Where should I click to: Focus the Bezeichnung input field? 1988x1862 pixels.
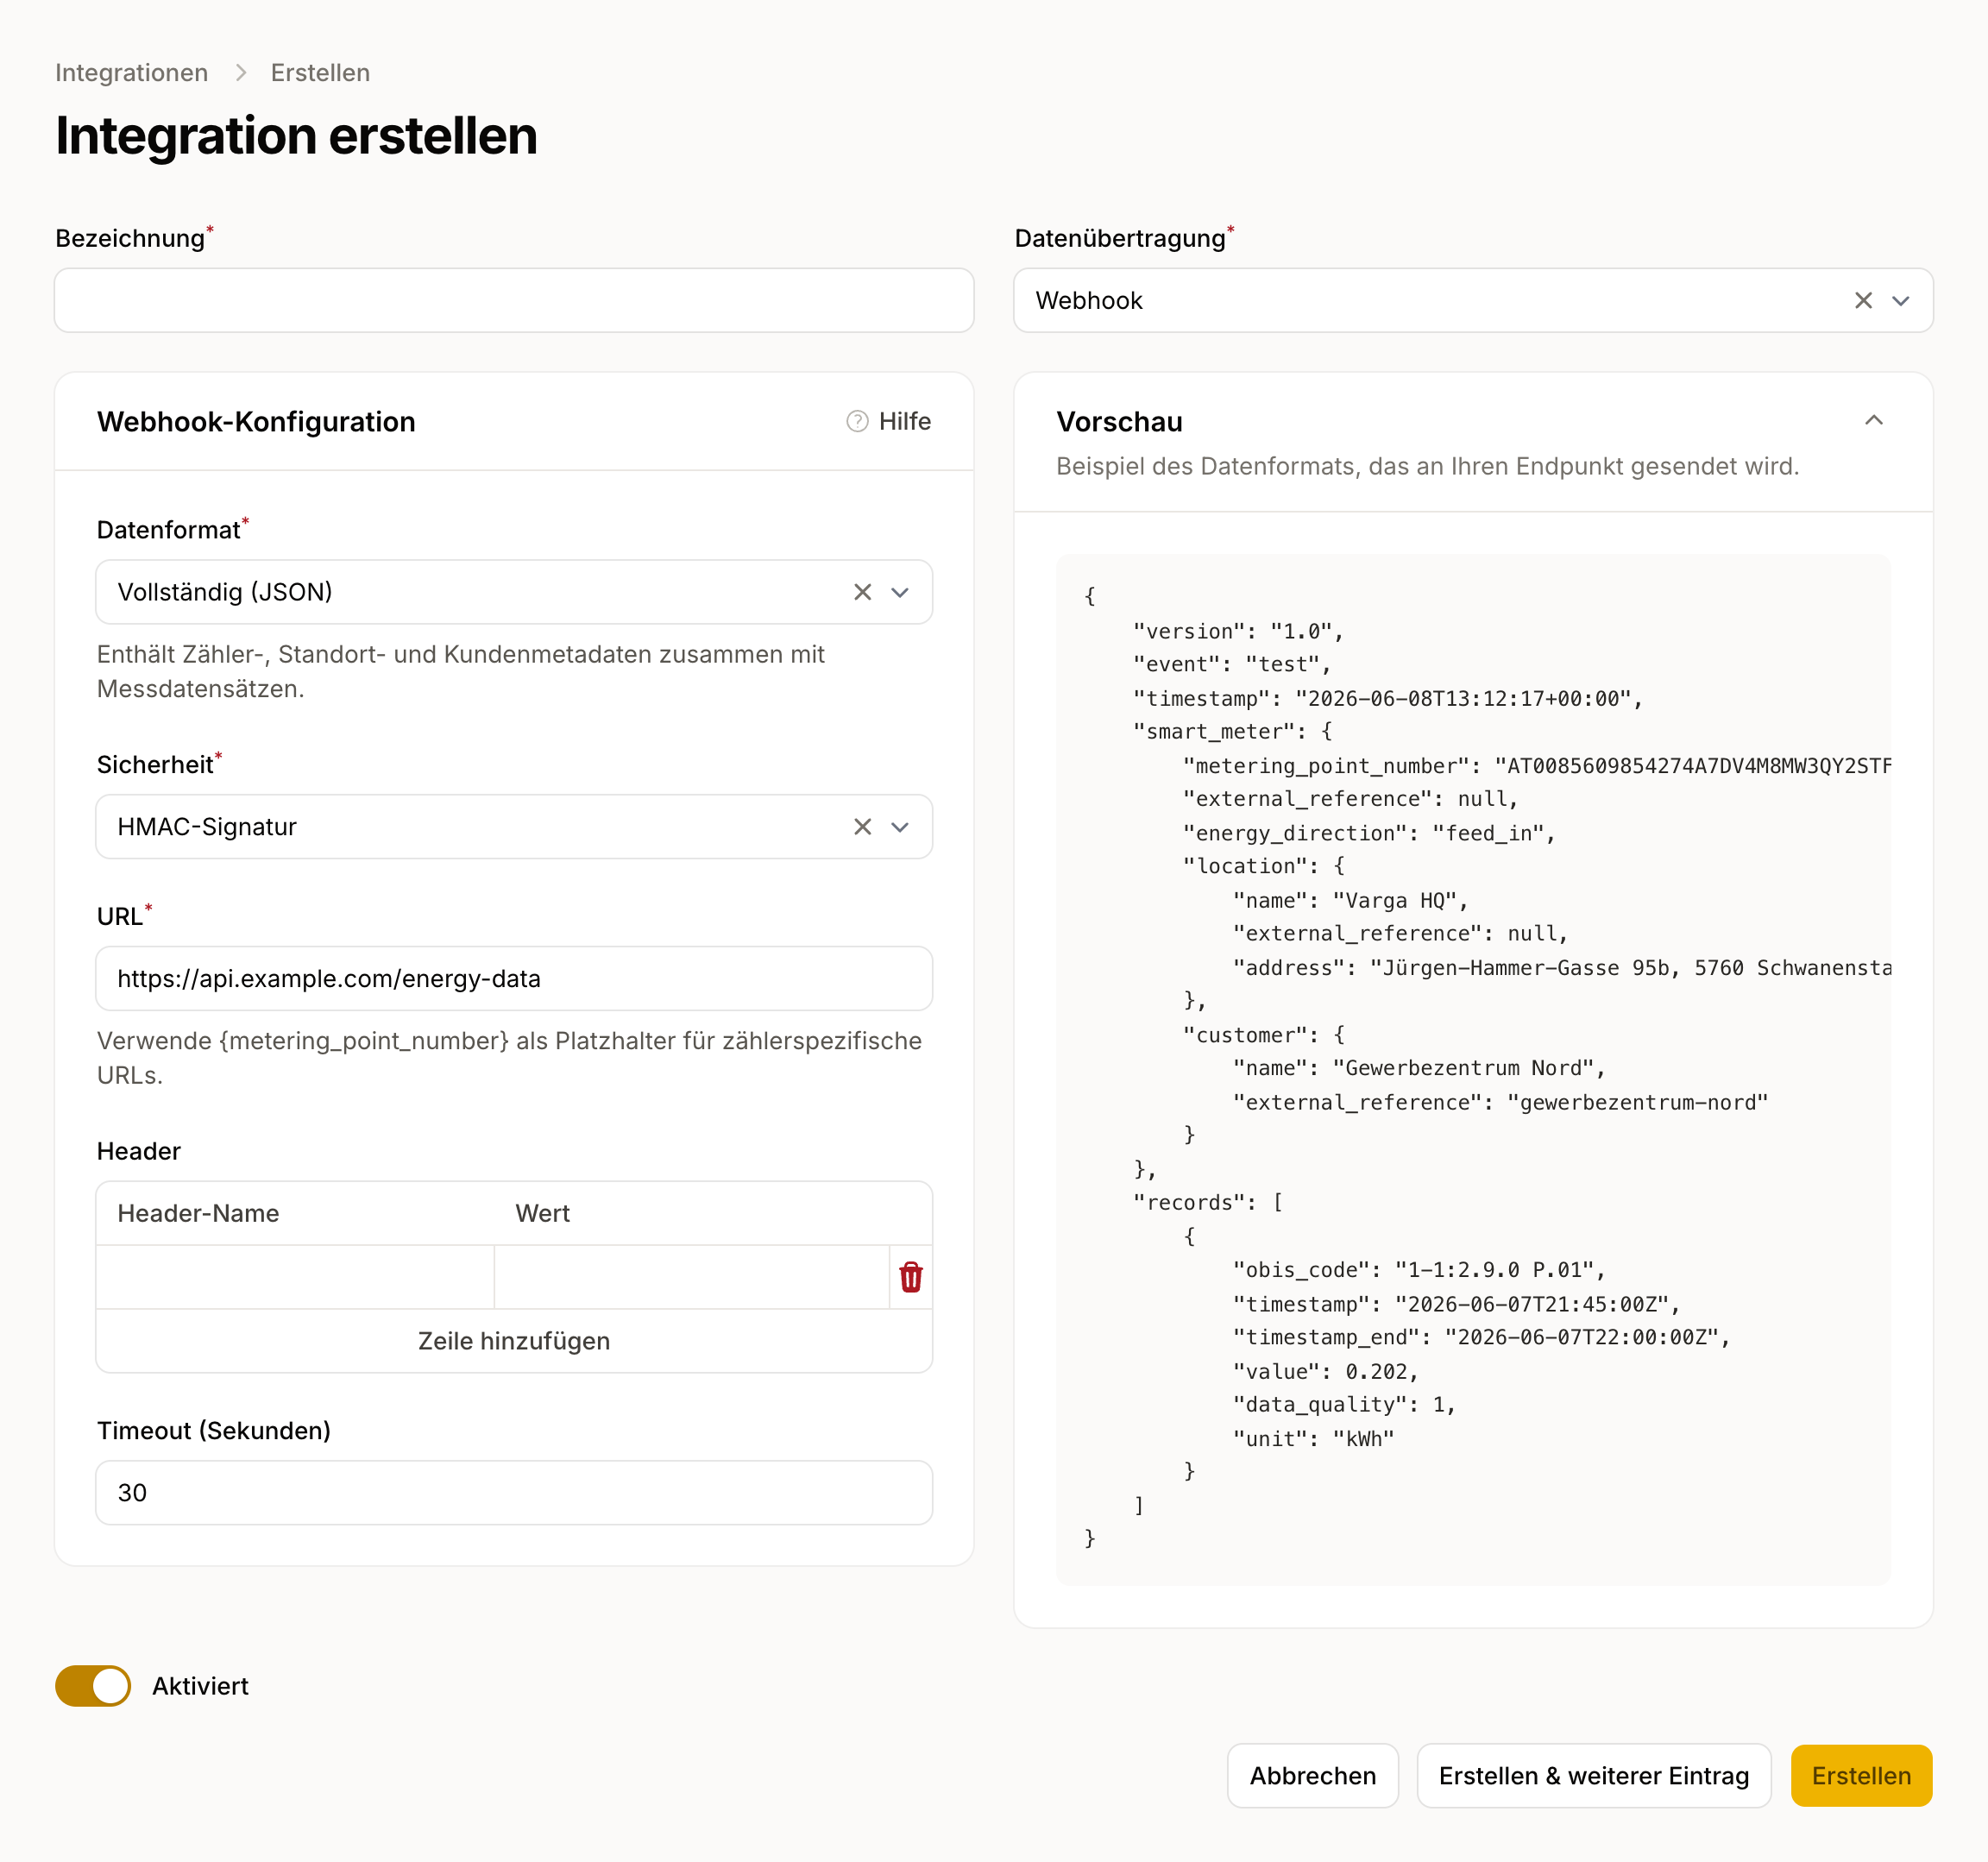pos(514,300)
